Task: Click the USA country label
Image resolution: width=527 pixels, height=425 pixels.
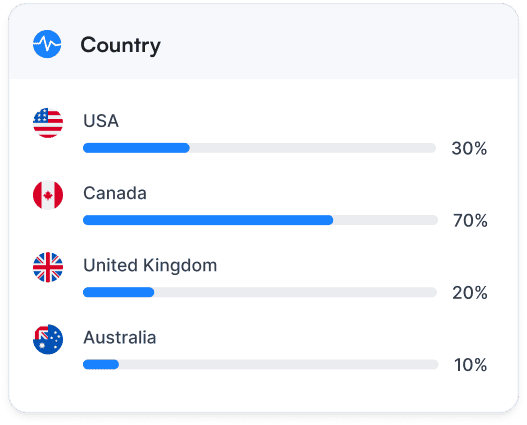Action: click(101, 121)
